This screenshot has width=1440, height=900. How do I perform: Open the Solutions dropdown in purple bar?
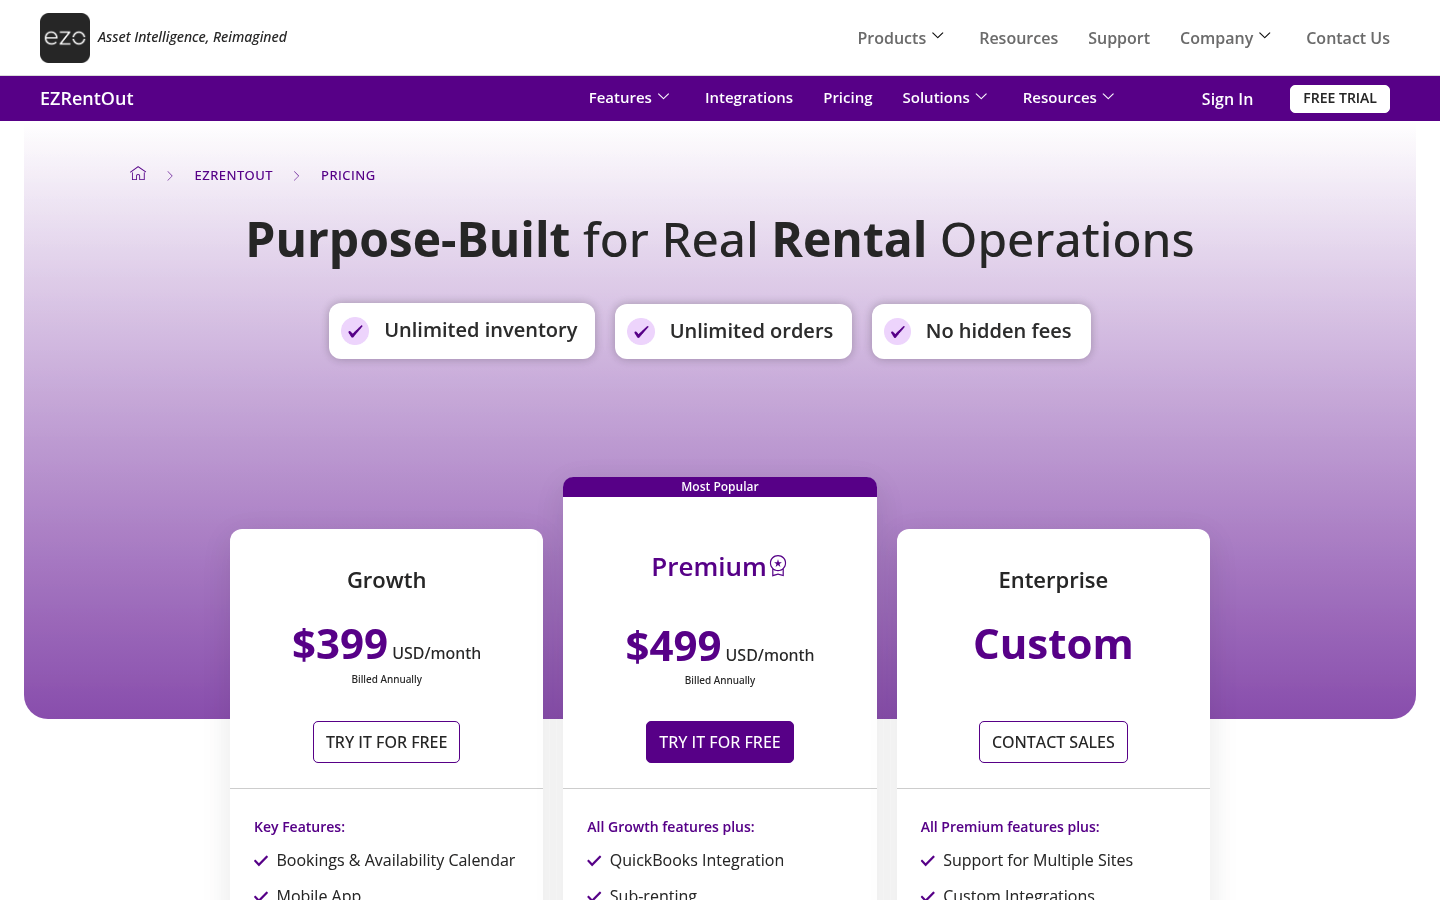(945, 98)
